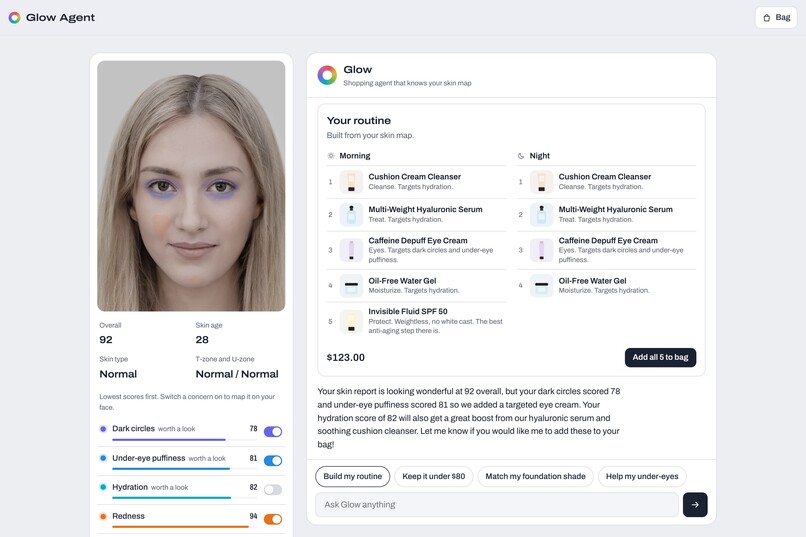Image resolution: width=806 pixels, height=537 pixels.
Task: Click the face scan photo
Action: (191, 186)
